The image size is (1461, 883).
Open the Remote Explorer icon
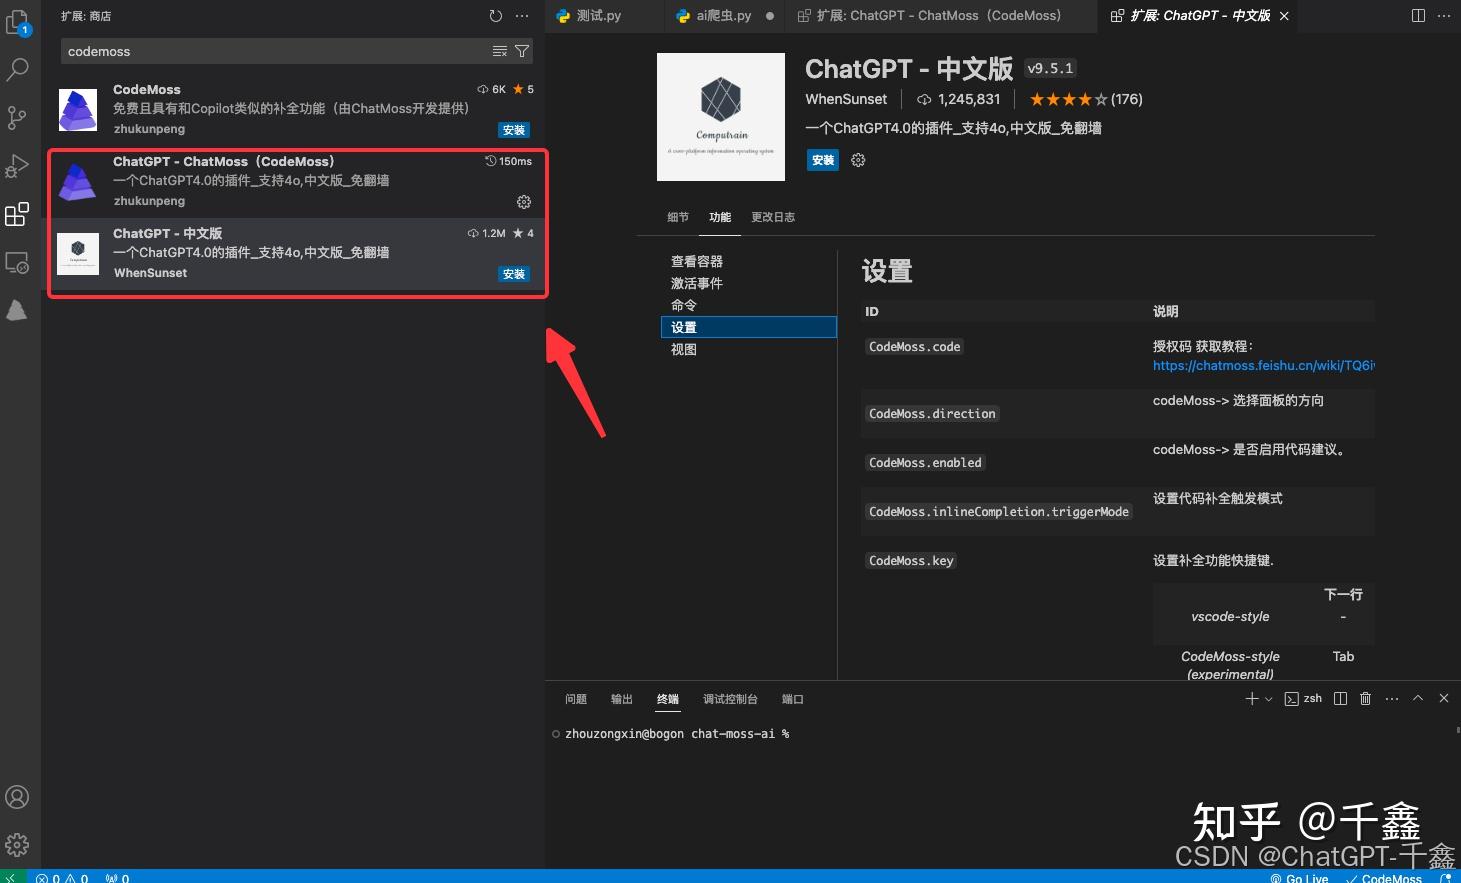point(17,262)
